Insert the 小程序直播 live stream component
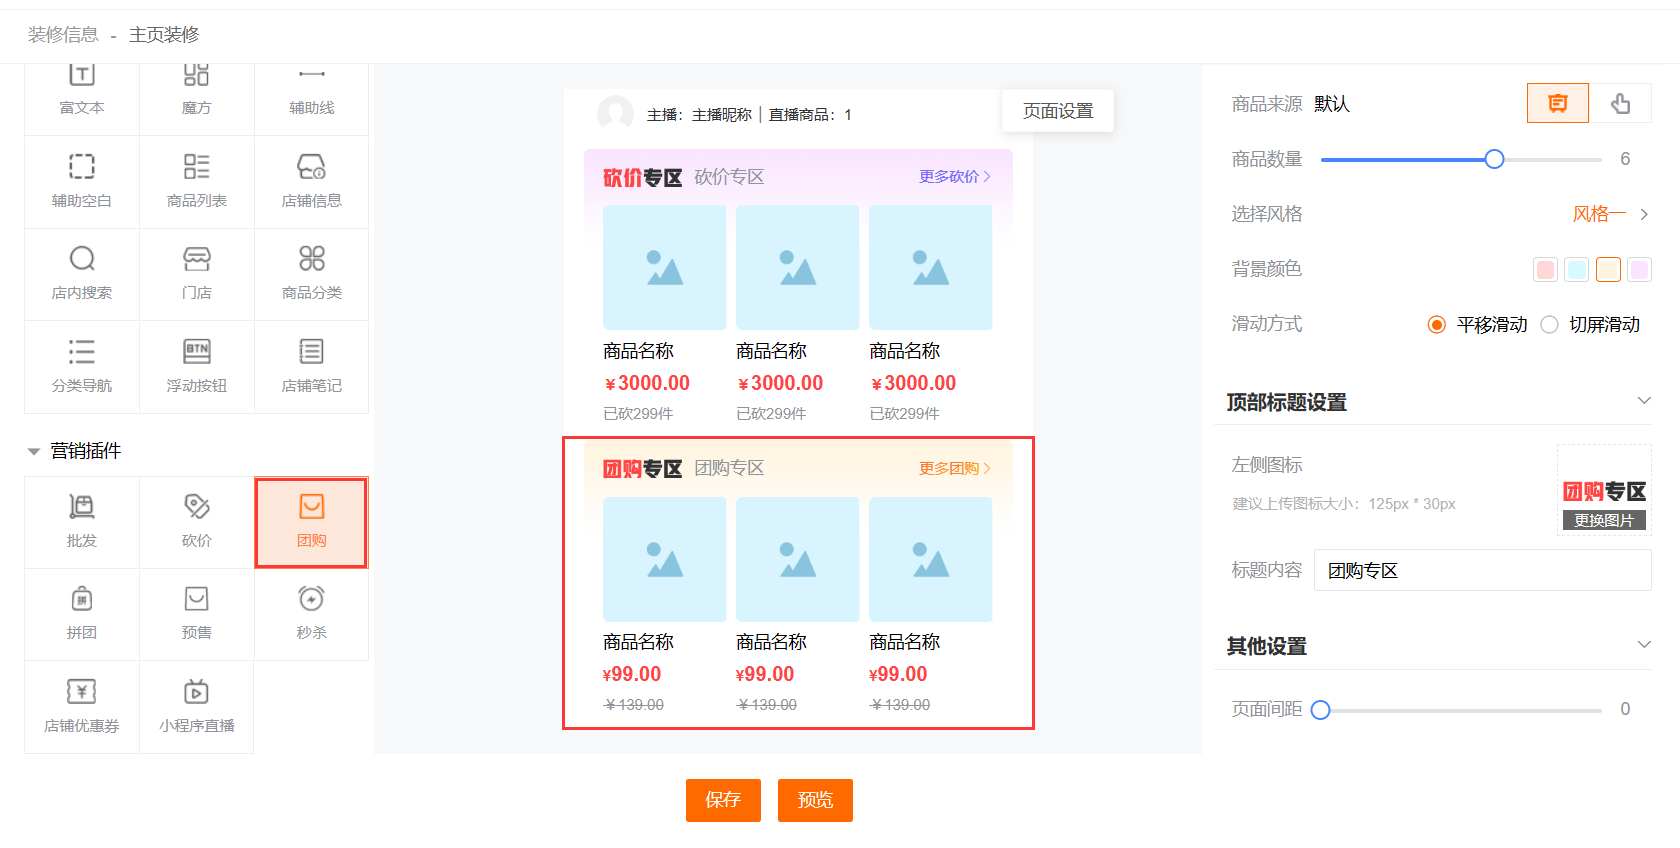Viewport: 1680px width, 848px height. pos(197,705)
